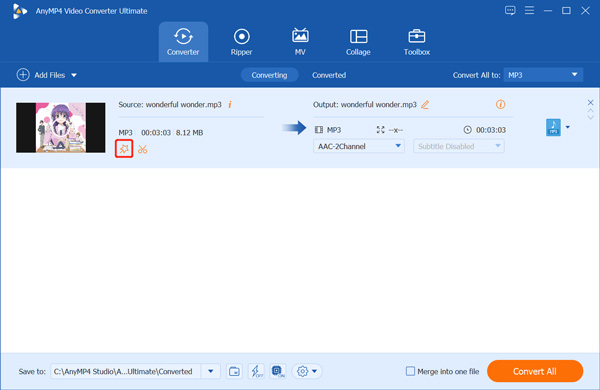Click the Convert All button
The image size is (600, 390).
point(535,371)
